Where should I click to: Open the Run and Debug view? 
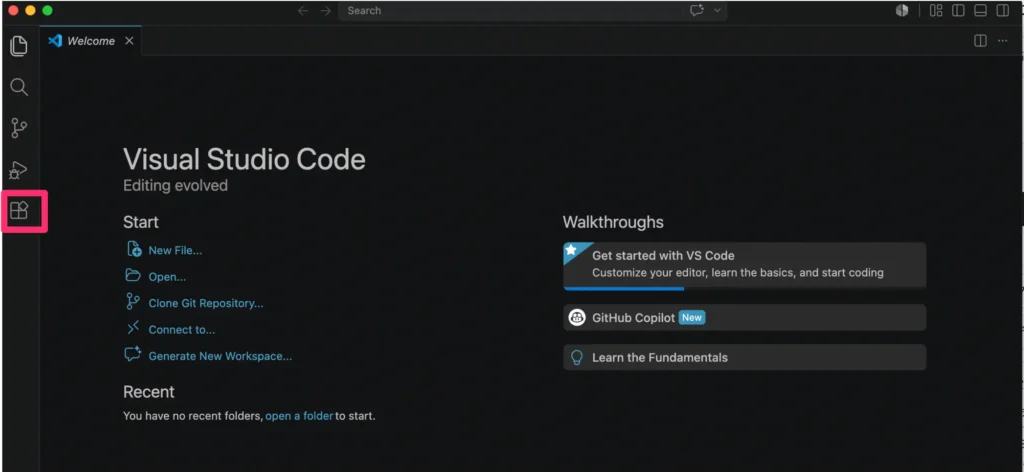18,170
